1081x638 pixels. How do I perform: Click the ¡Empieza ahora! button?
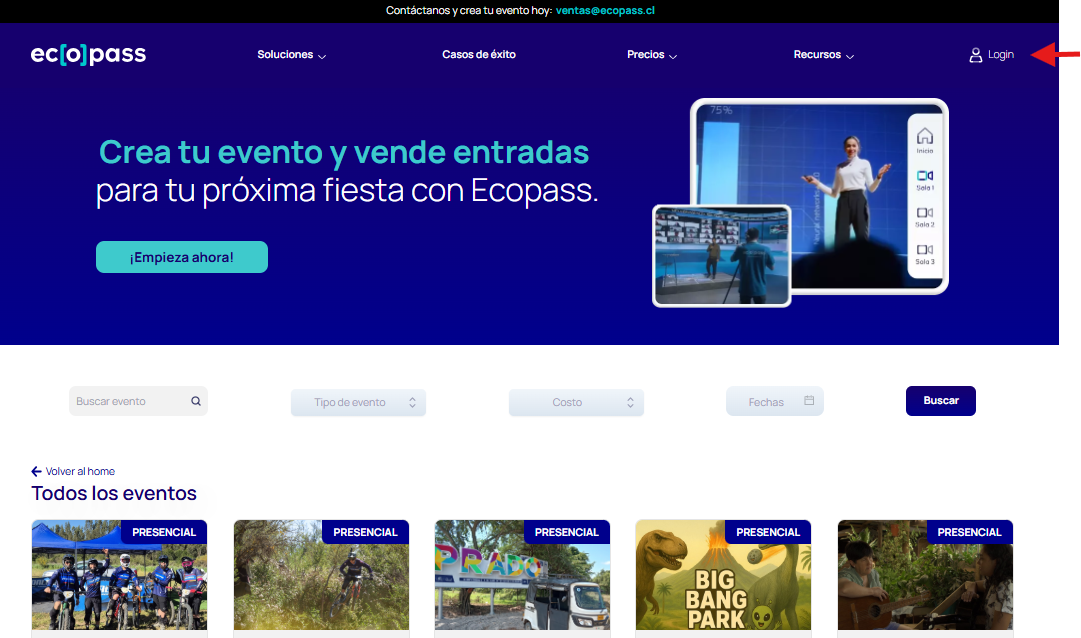(x=182, y=257)
